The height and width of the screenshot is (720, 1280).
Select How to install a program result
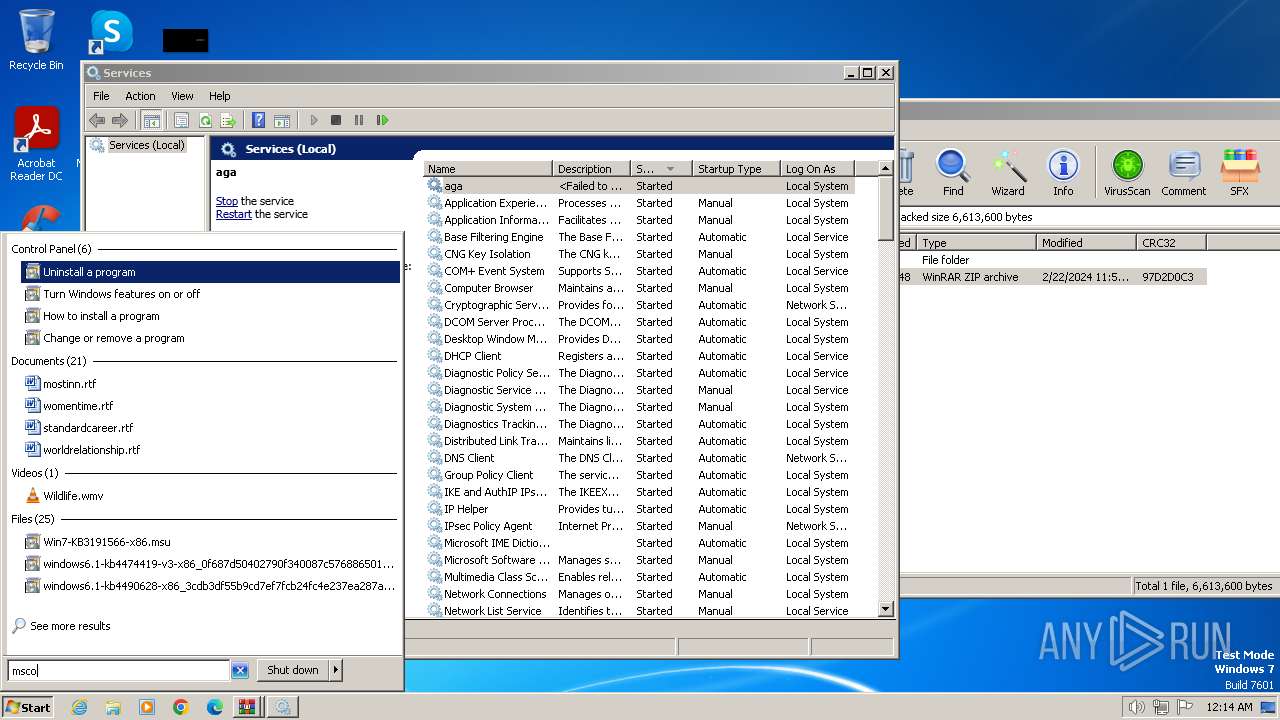210,316
